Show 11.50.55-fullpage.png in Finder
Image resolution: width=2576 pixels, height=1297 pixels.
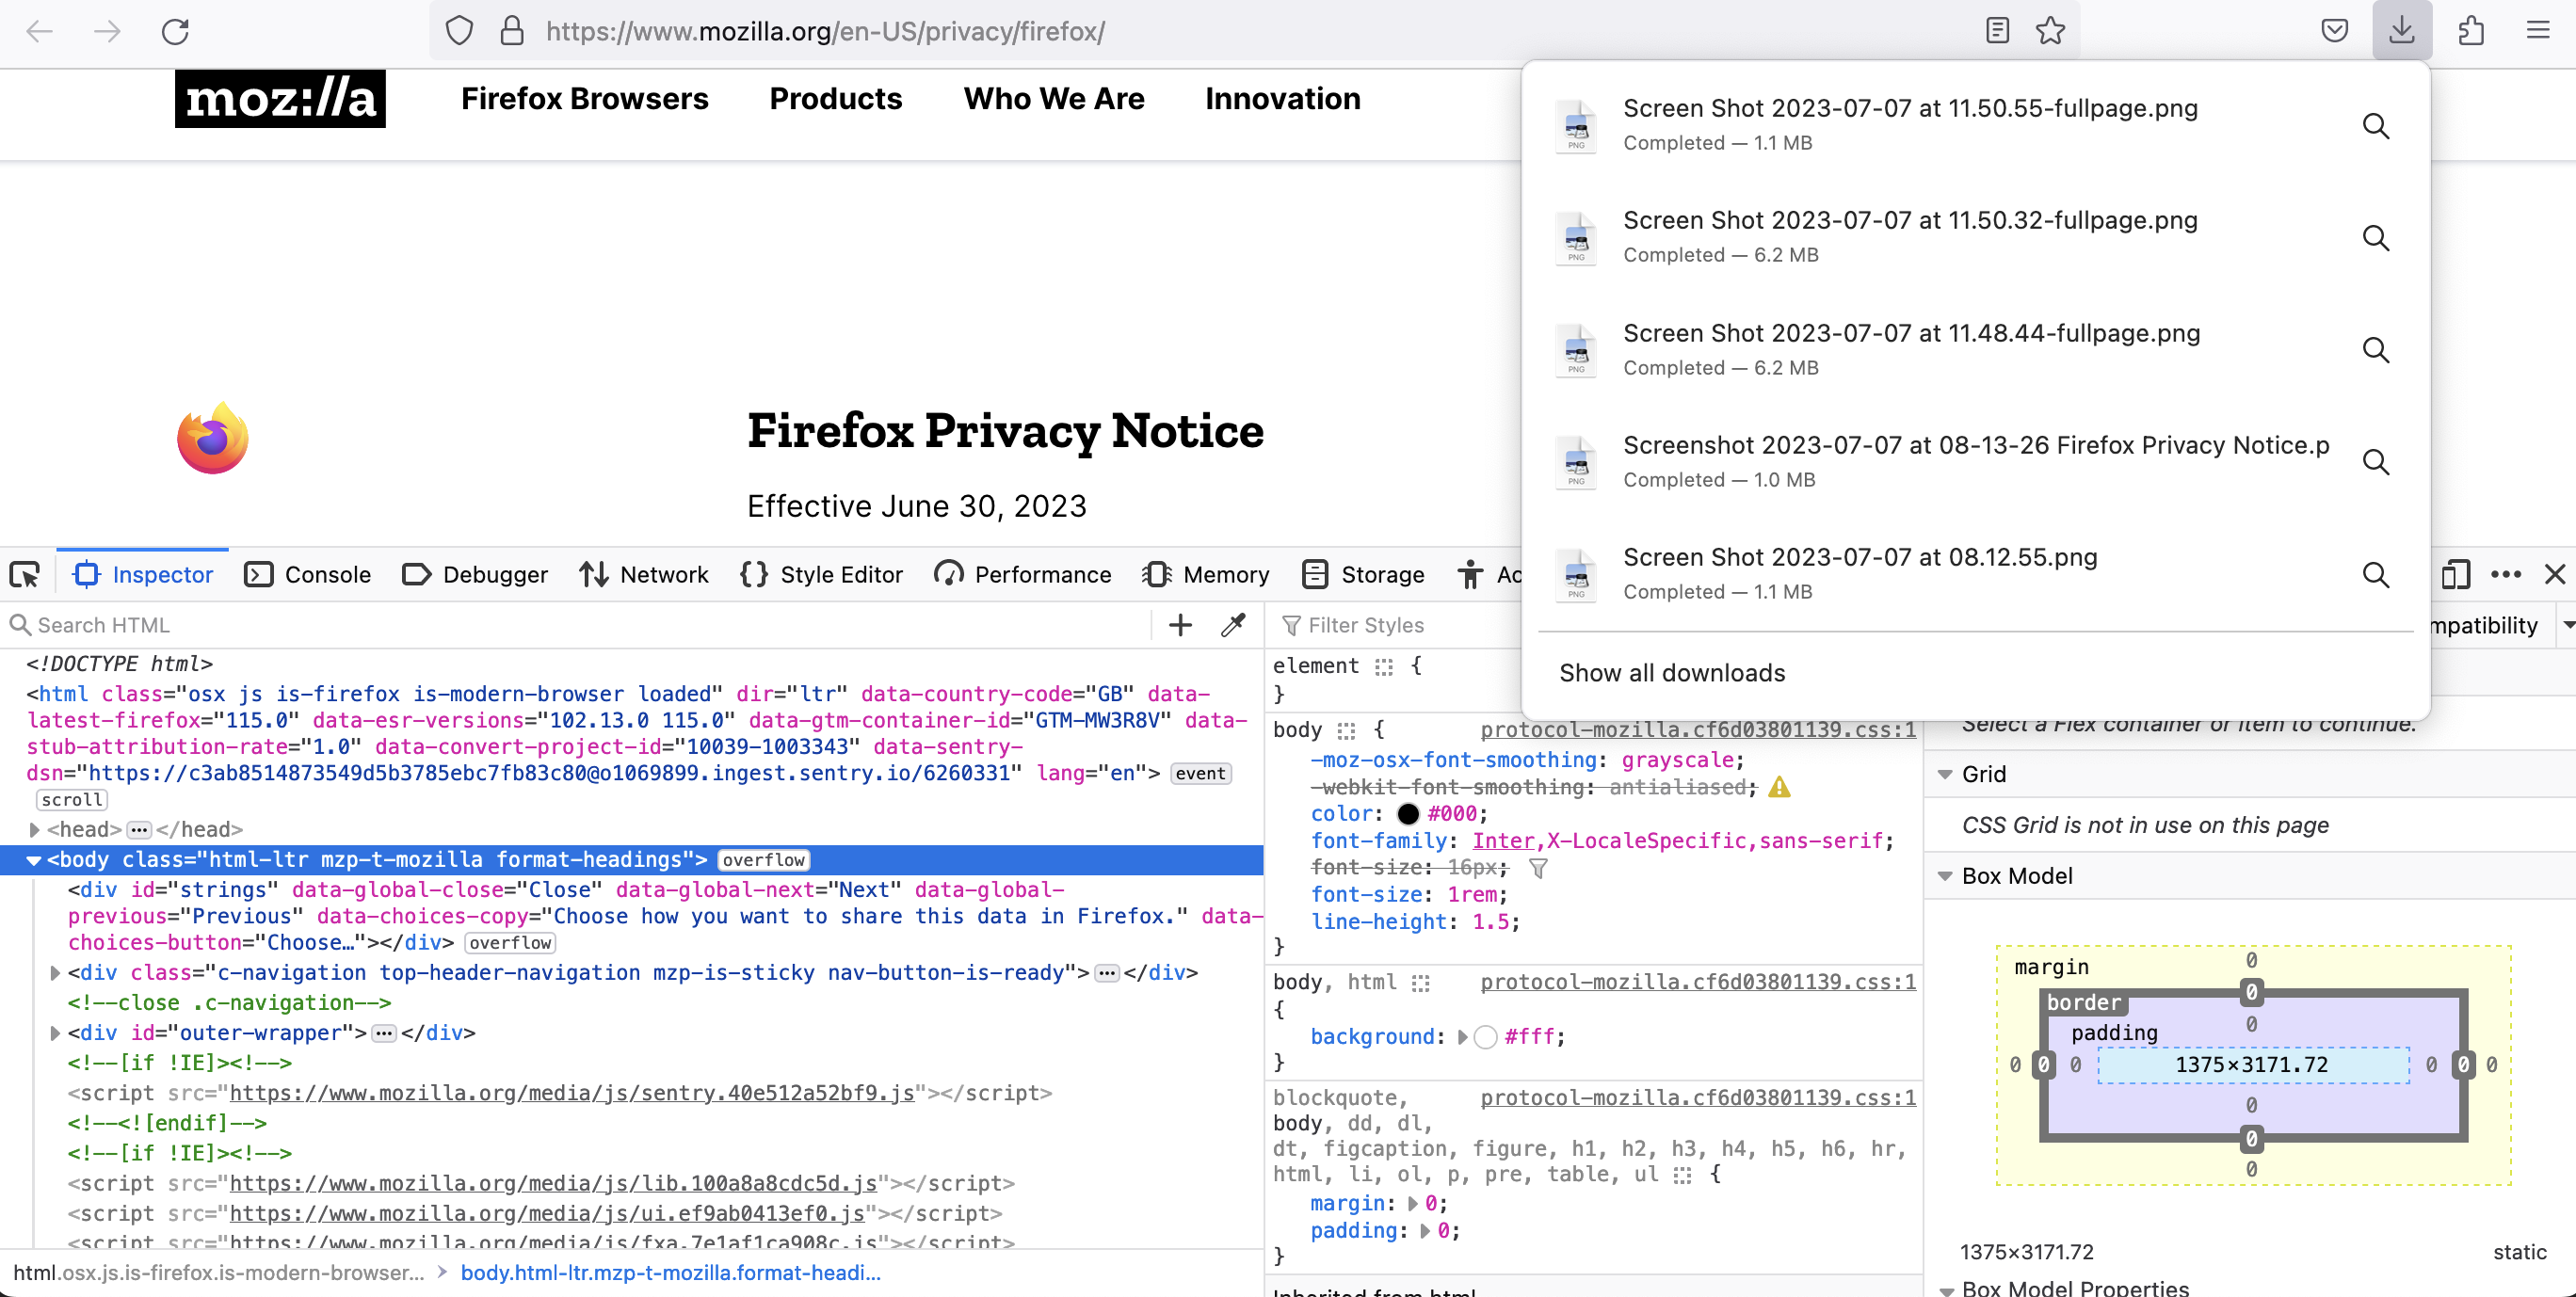2376,126
